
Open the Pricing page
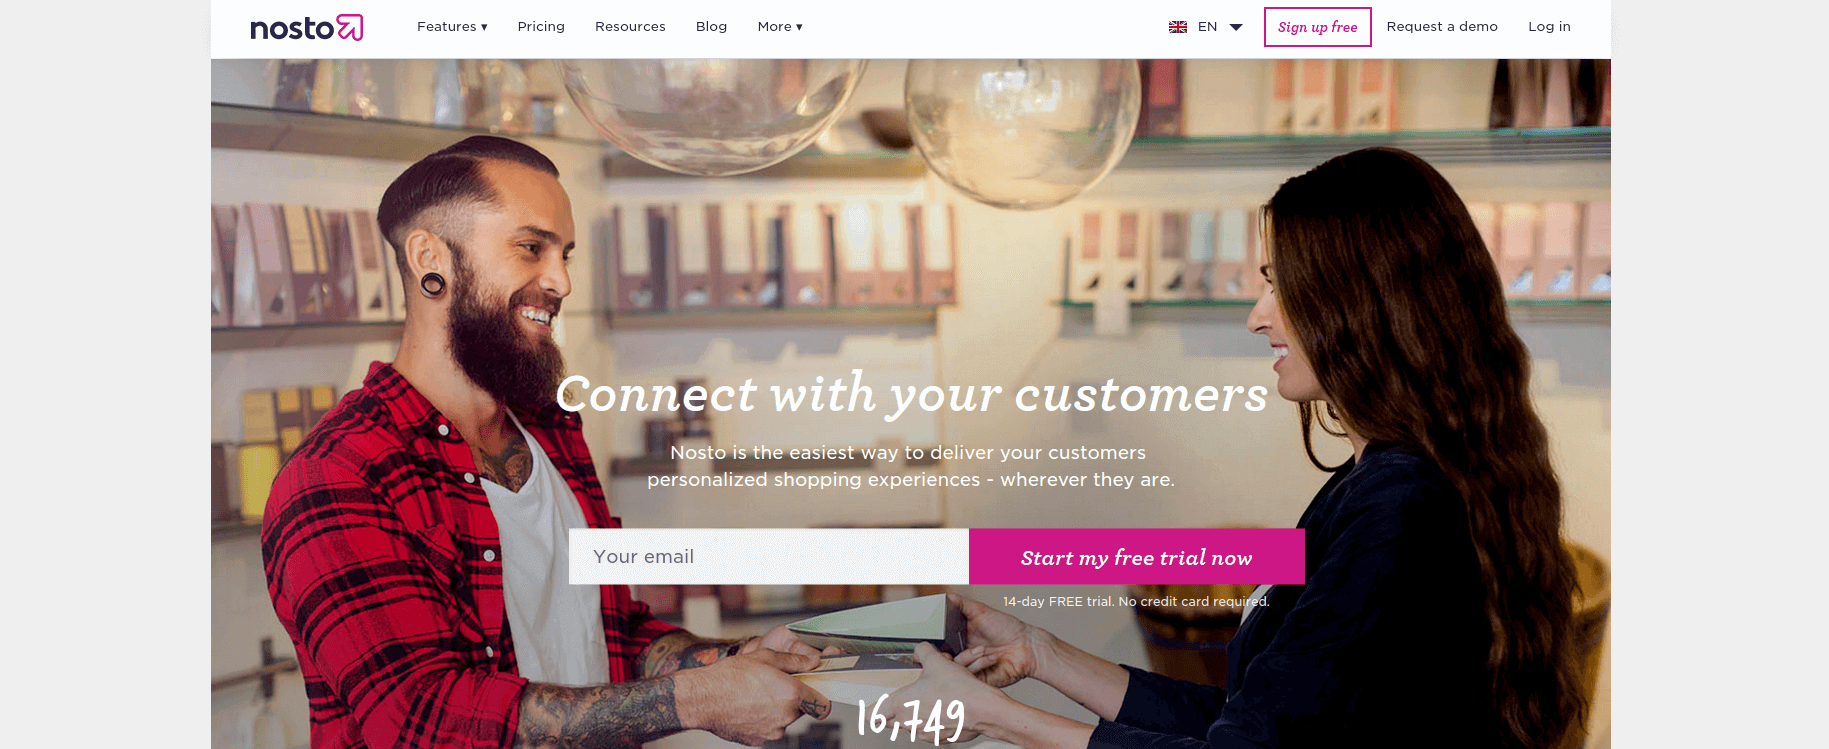click(541, 27)
